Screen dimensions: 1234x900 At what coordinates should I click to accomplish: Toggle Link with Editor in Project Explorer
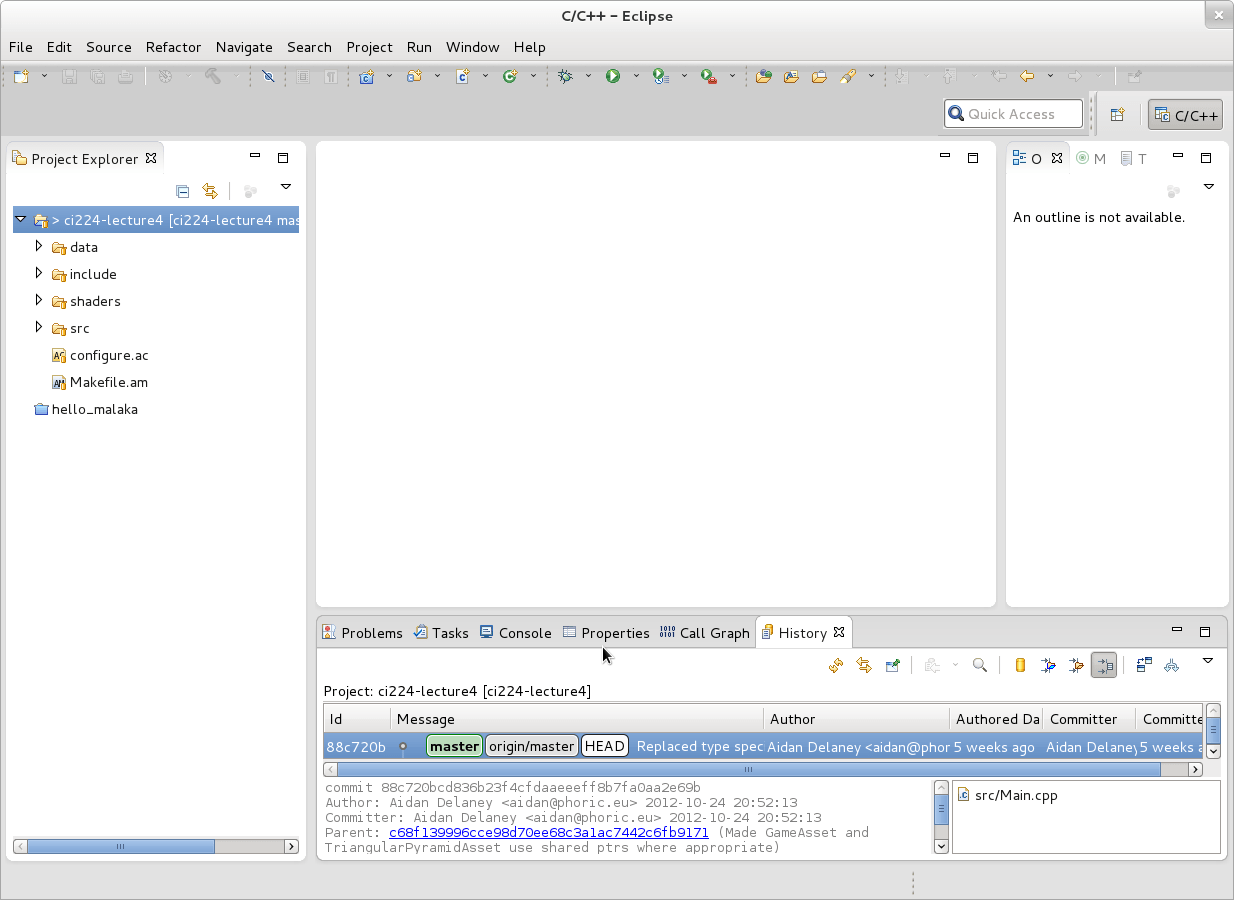[210, 191]
